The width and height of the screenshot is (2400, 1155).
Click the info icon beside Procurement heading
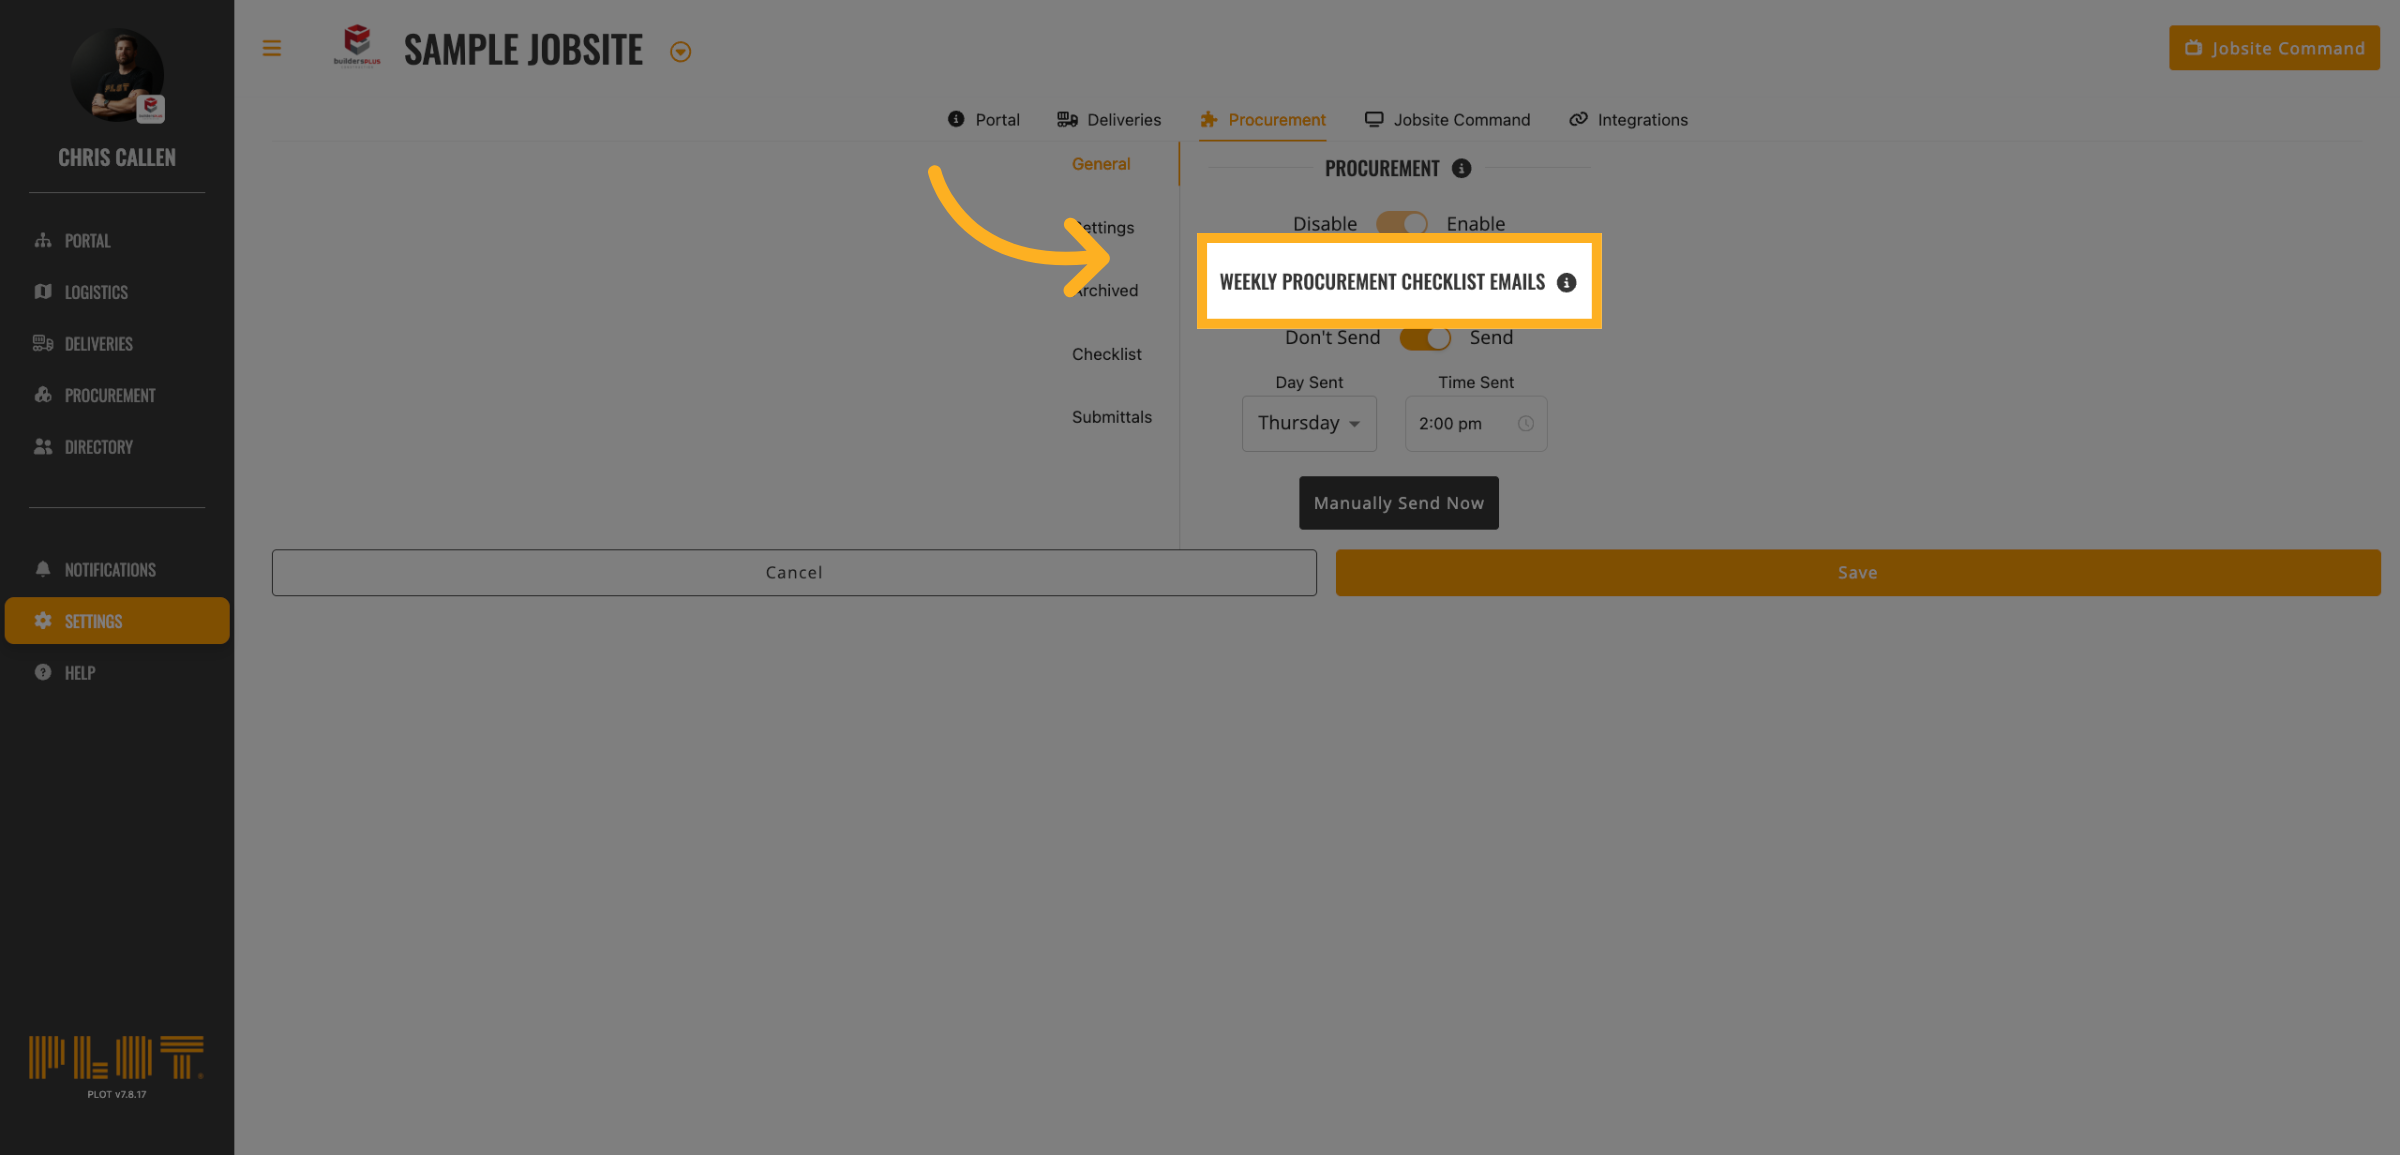click(1461, 168)
